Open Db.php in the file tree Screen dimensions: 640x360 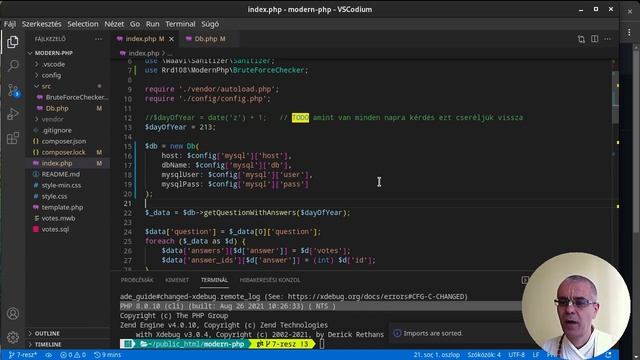(x=57, y=108)
